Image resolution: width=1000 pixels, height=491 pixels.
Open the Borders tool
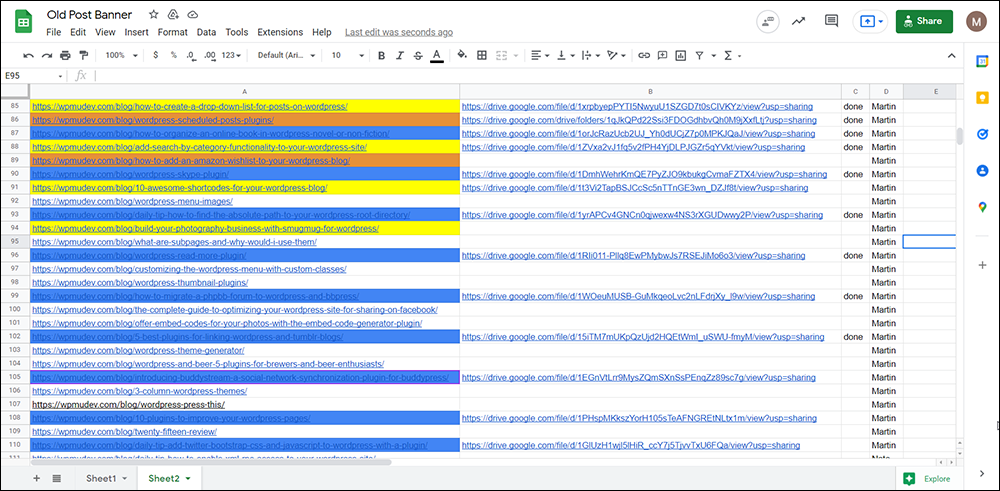click(x=482, y=55)
